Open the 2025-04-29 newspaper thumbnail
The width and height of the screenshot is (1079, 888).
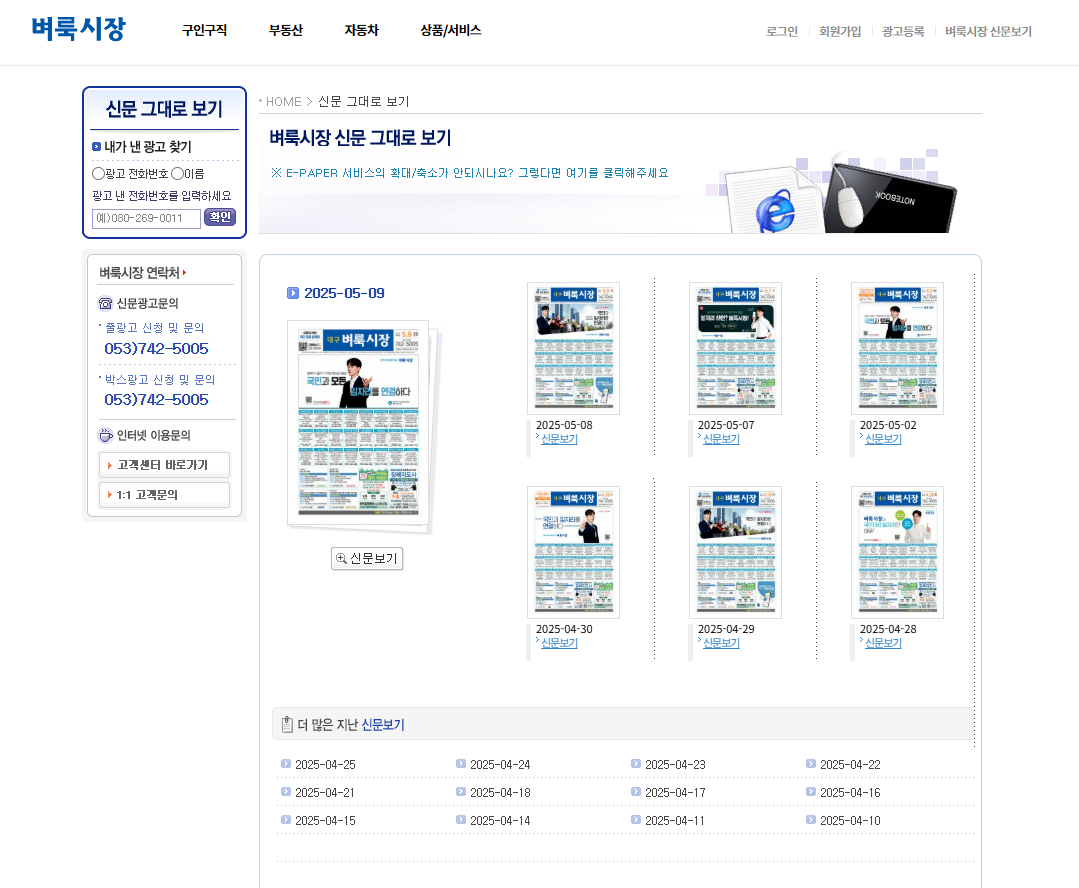(x=735, y=552)
